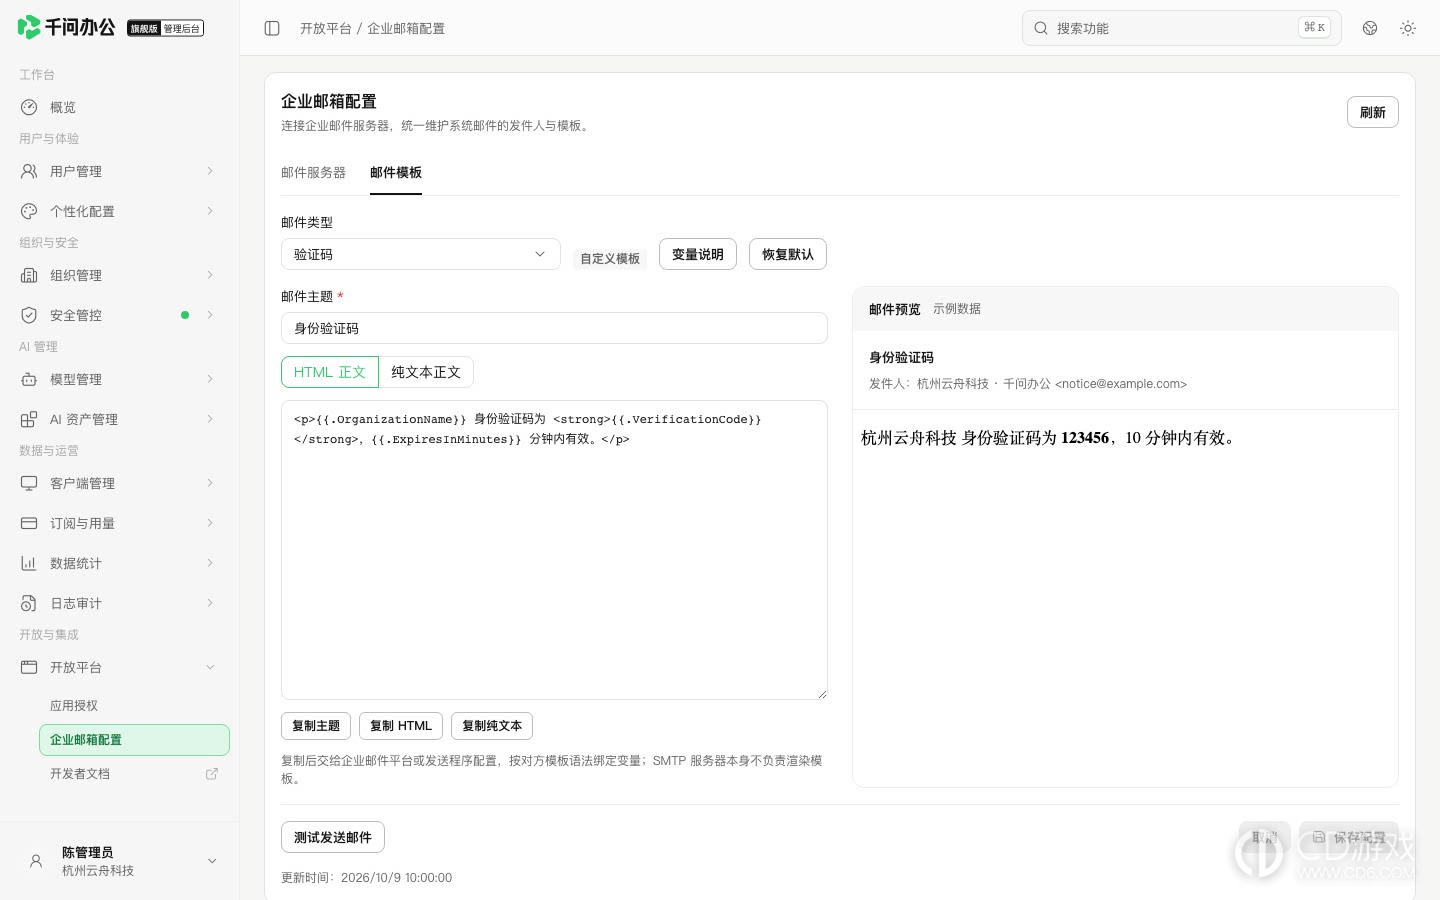Viewport: 1440px width, 900px height.
Task: Click the 概览 dashboard icon
Action: [29, 107]
